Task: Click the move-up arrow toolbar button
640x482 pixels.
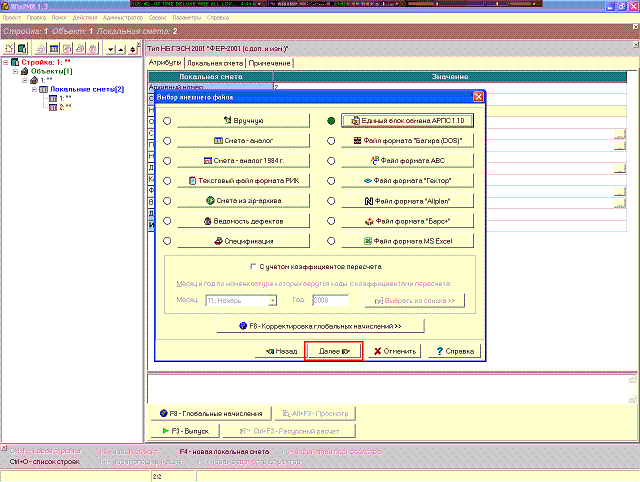Action: click(121, 49)
